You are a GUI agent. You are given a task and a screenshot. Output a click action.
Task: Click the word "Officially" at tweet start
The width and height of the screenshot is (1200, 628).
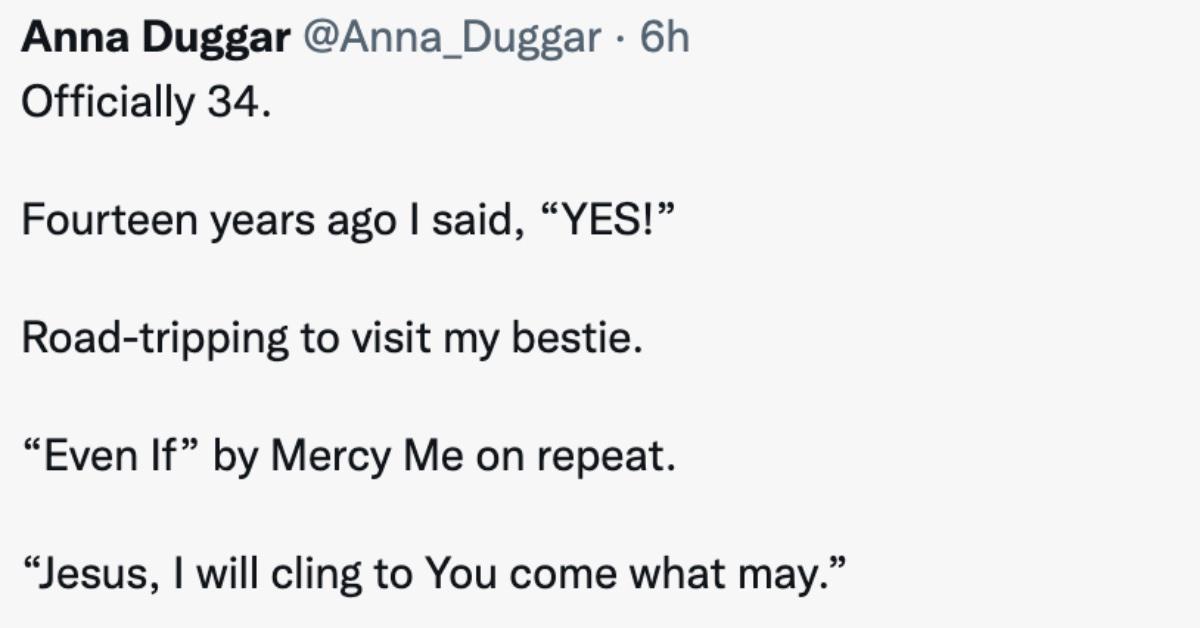tap(109, 102)
